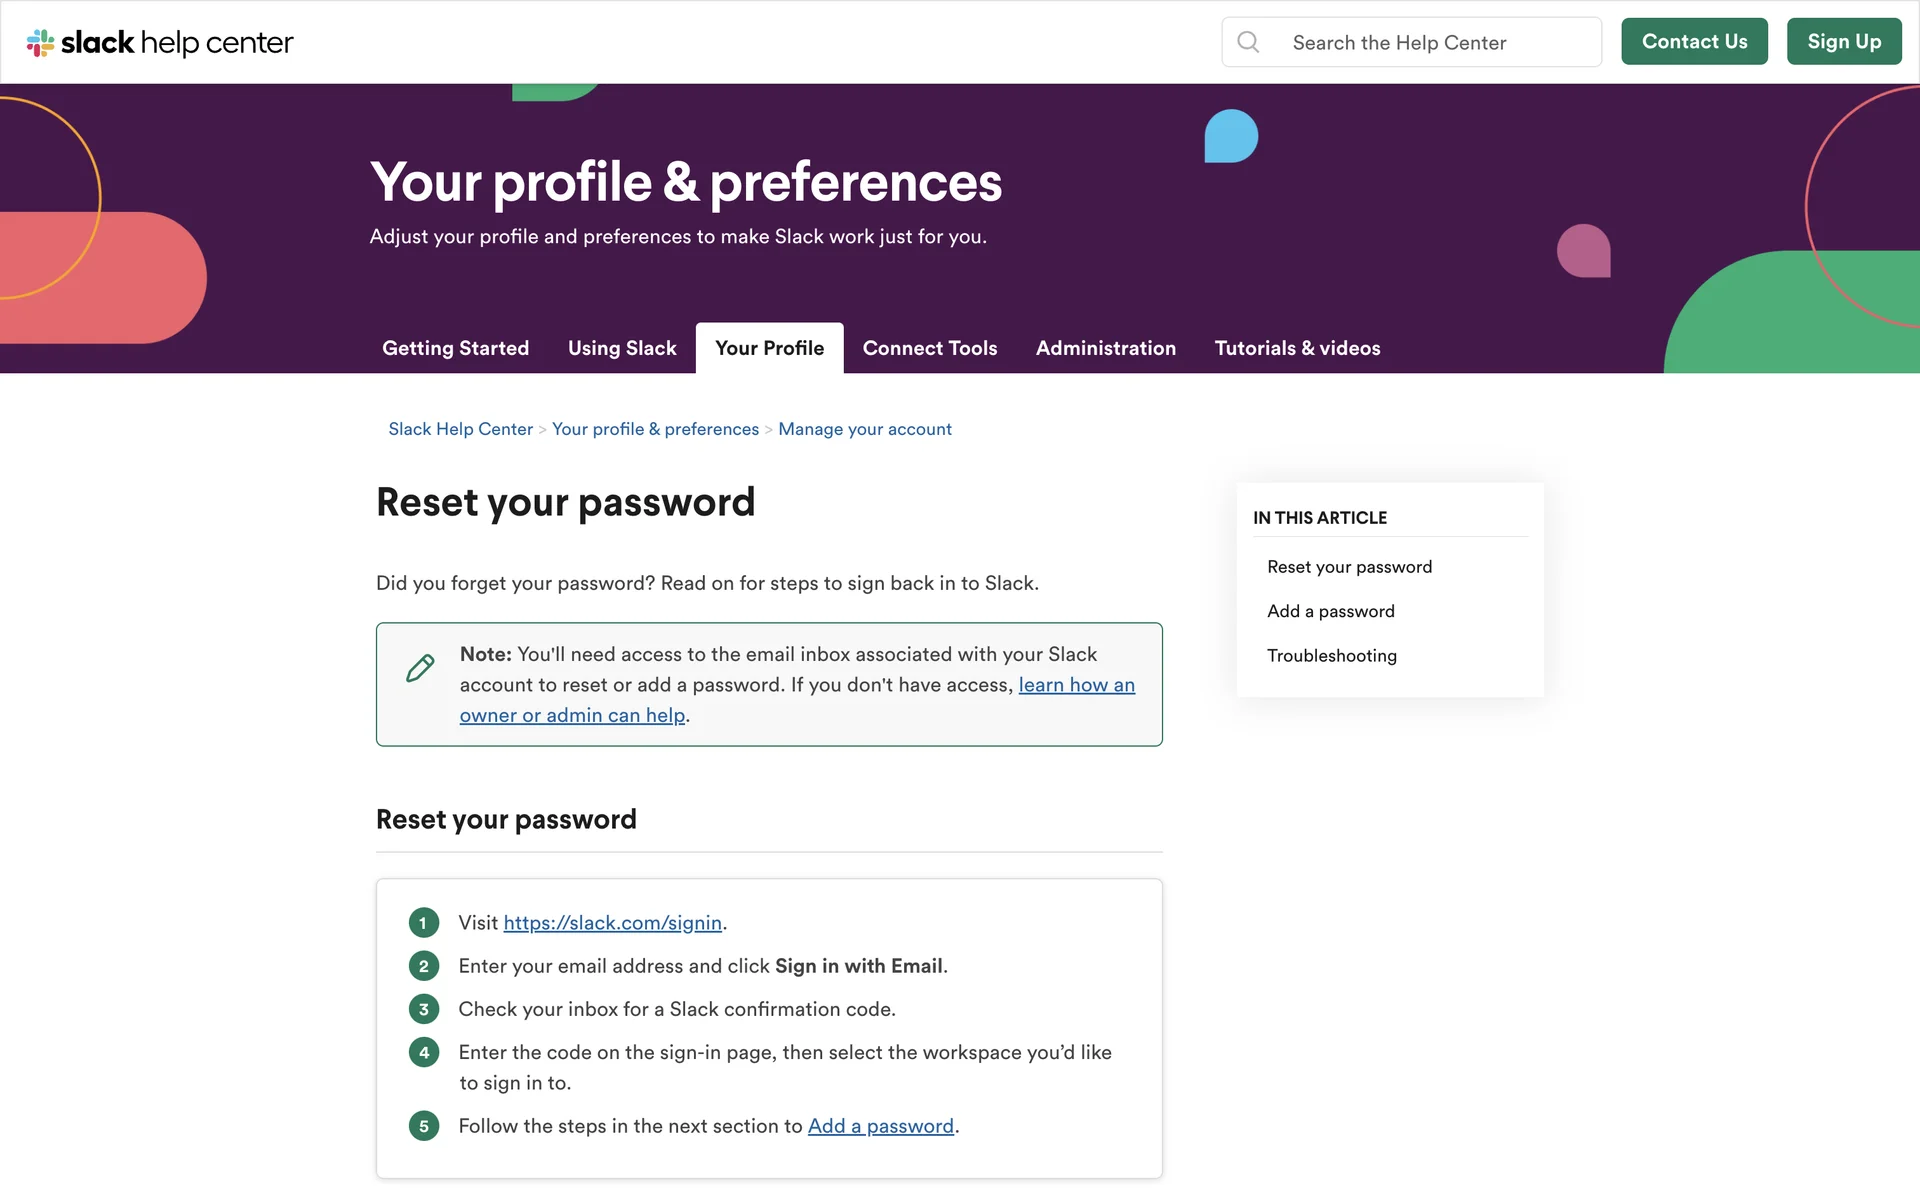
Task: Click the Manage your account breadcrumb
Action: pos(864,429)
